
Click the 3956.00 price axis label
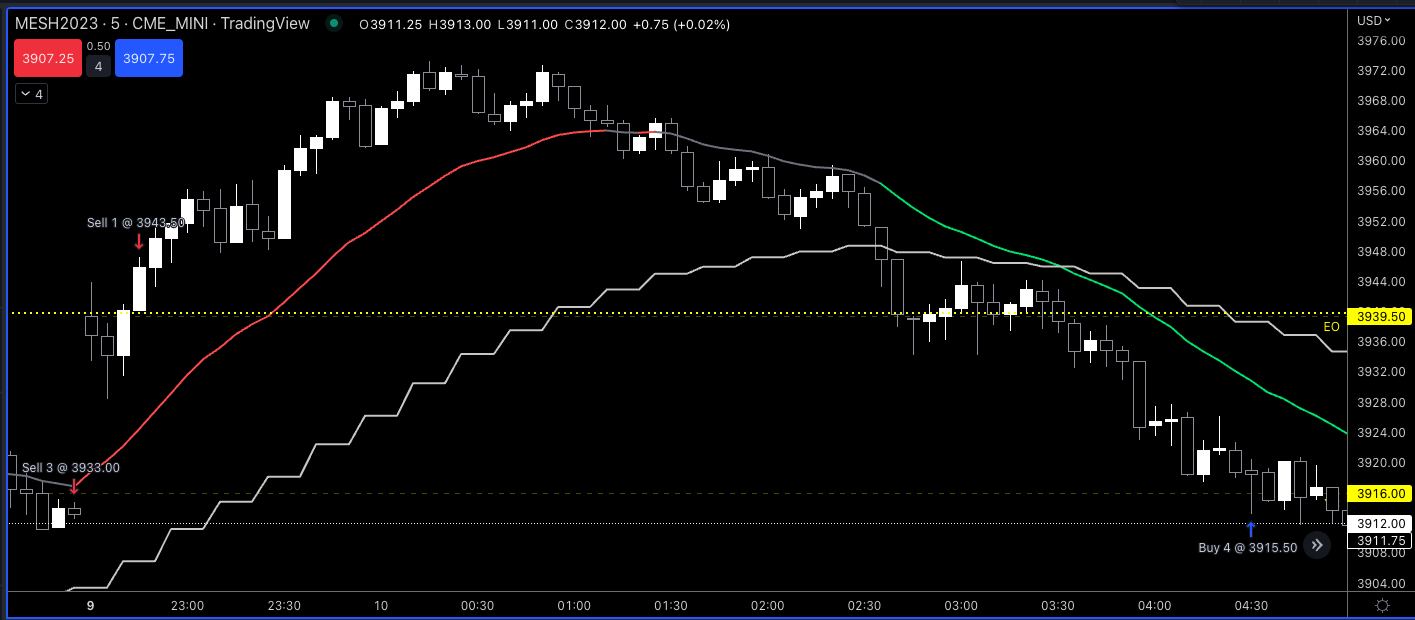point(1381,191)
